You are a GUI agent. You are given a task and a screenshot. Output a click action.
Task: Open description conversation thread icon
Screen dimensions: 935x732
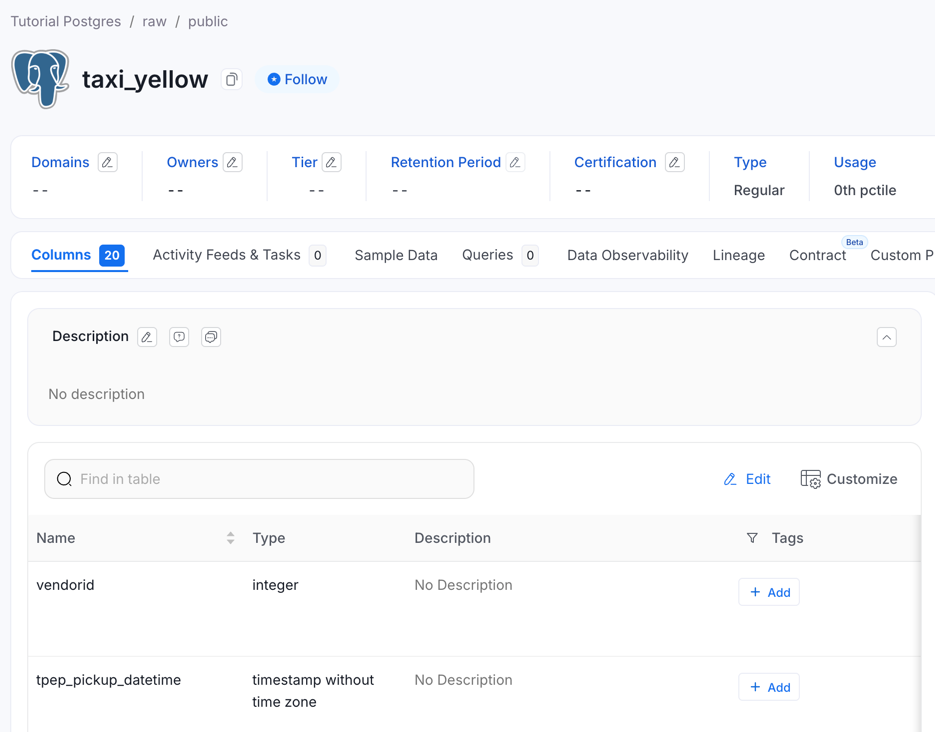(211, 337)
